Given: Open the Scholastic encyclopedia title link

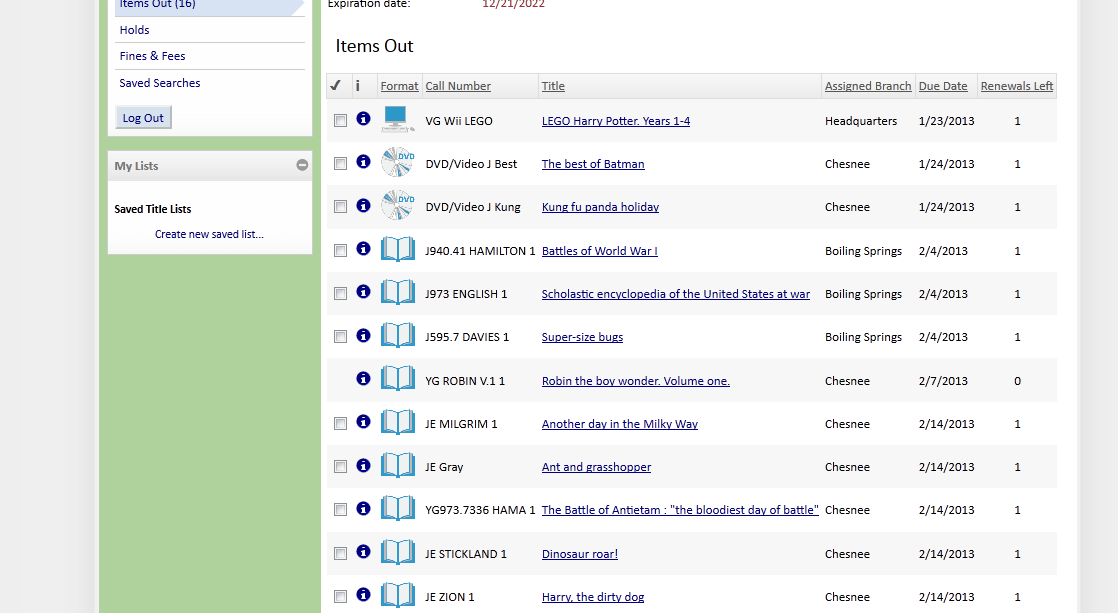Looking at the screenshot, I should (675, 294).
